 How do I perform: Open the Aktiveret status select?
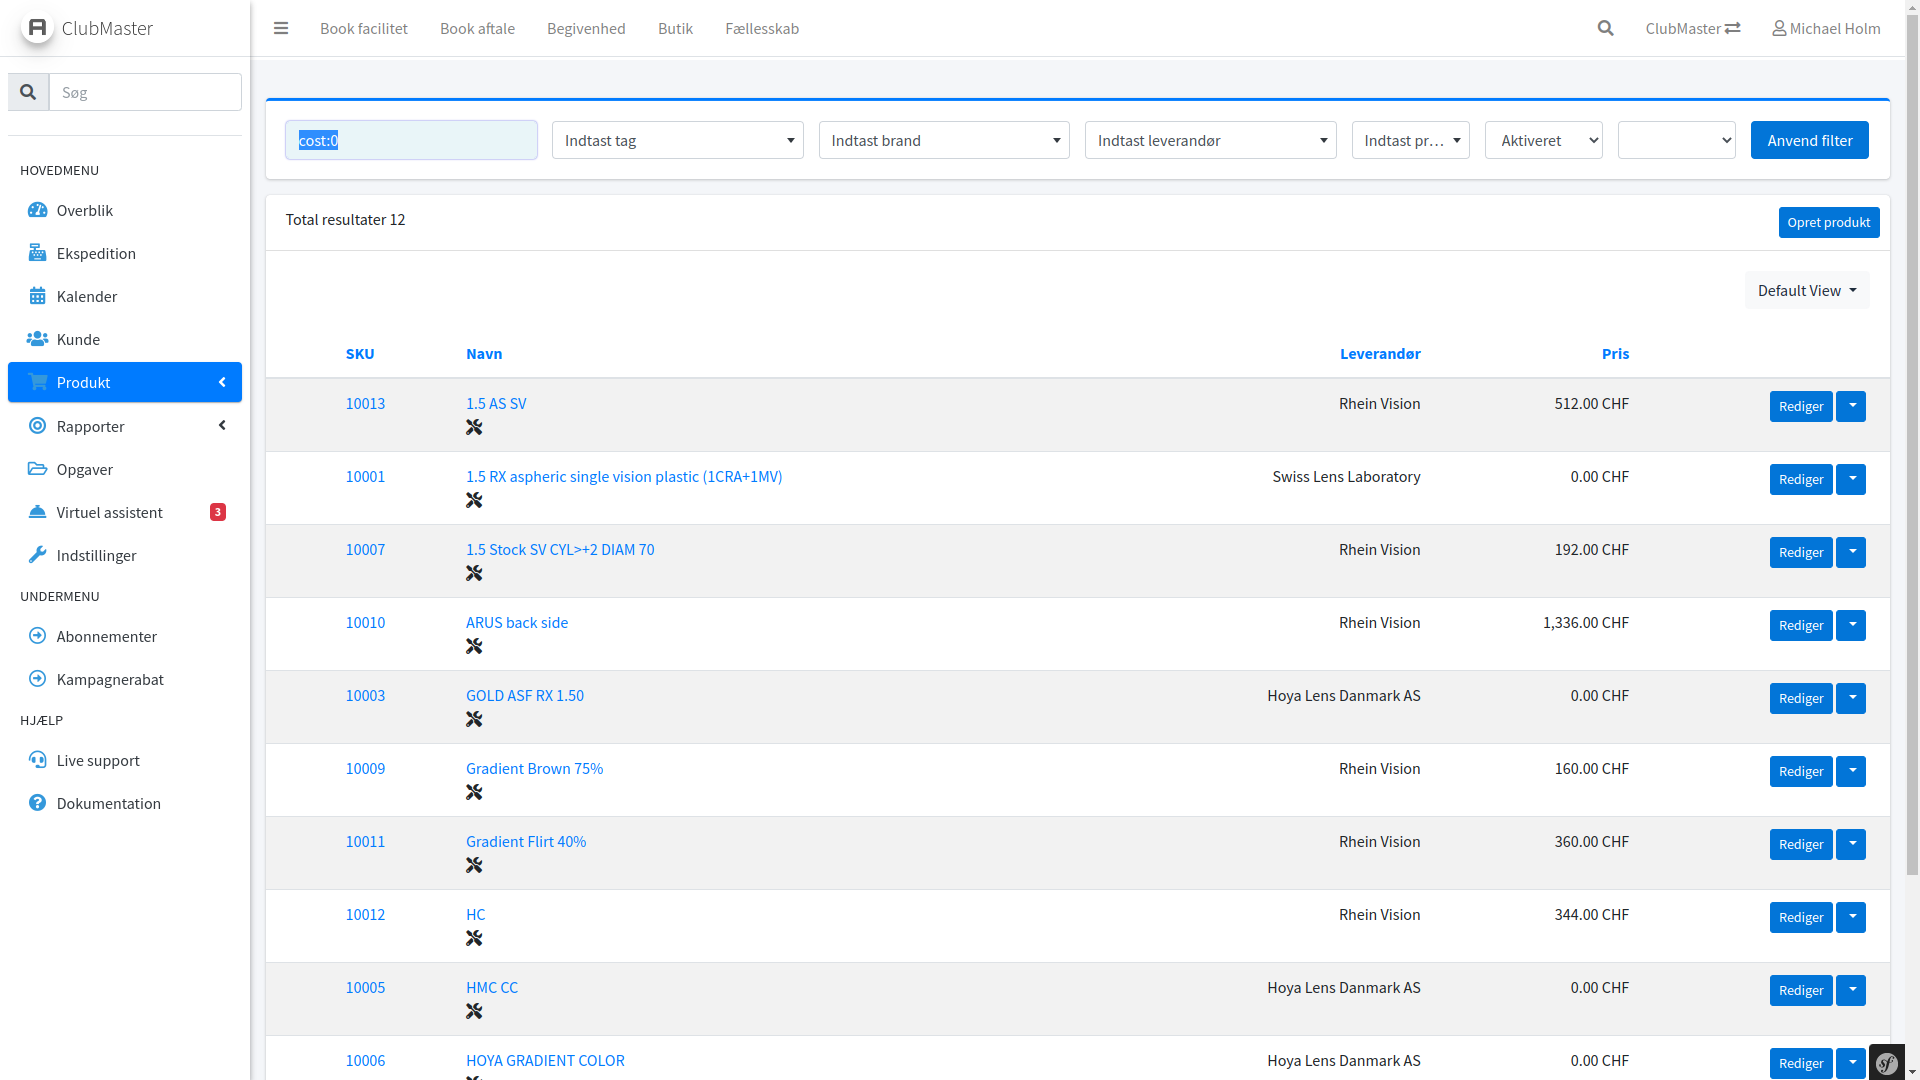pos(1543,140)
